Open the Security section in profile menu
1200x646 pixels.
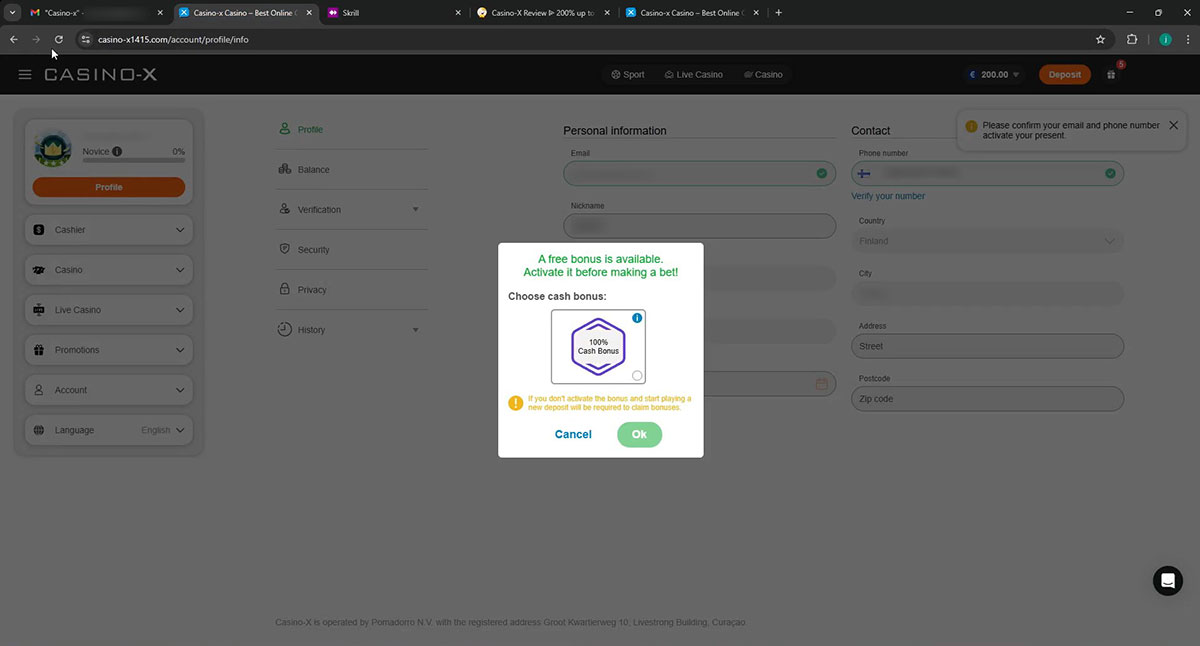click(x=313, y=250)
